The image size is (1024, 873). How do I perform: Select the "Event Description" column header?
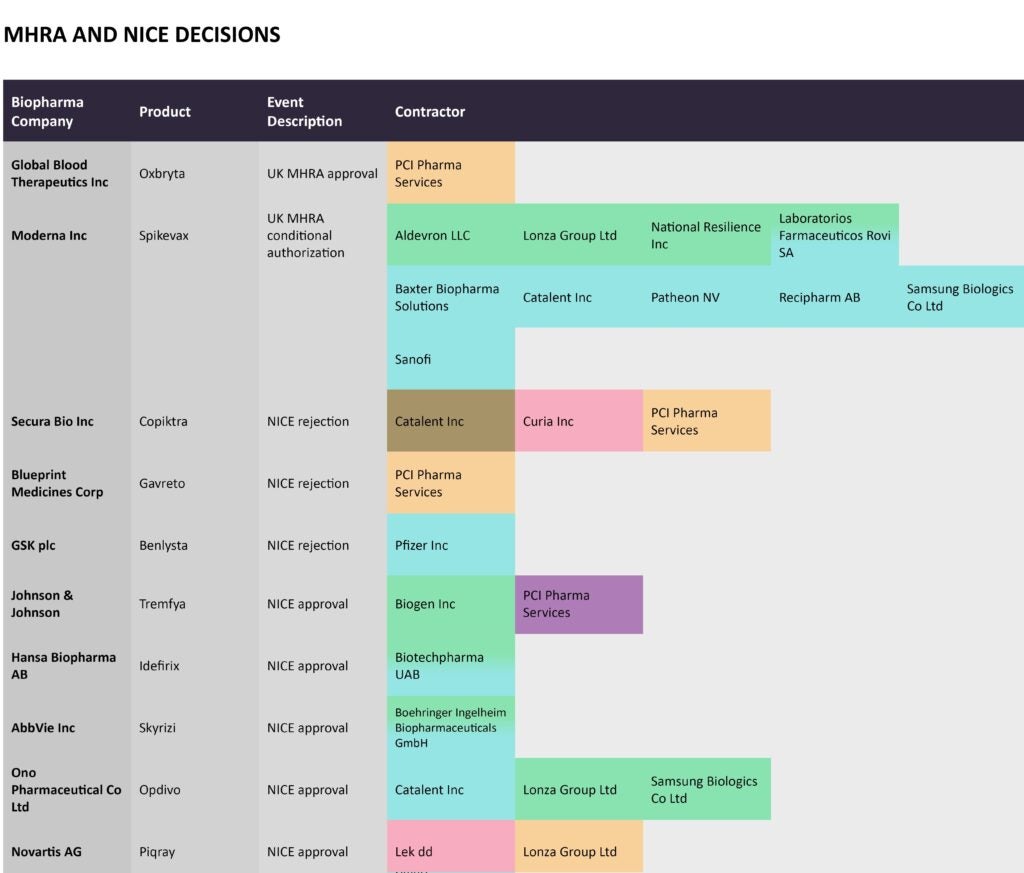coord(304,111)
